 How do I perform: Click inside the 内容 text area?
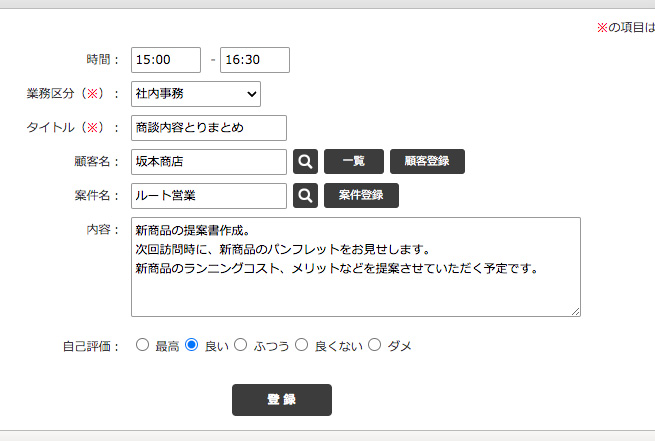coord(356,267)
